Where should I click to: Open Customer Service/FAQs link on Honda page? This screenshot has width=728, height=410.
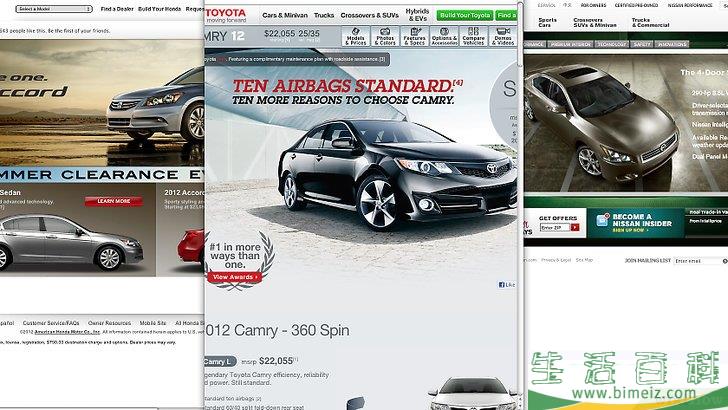pyautogui.click(x=51, y=323)
